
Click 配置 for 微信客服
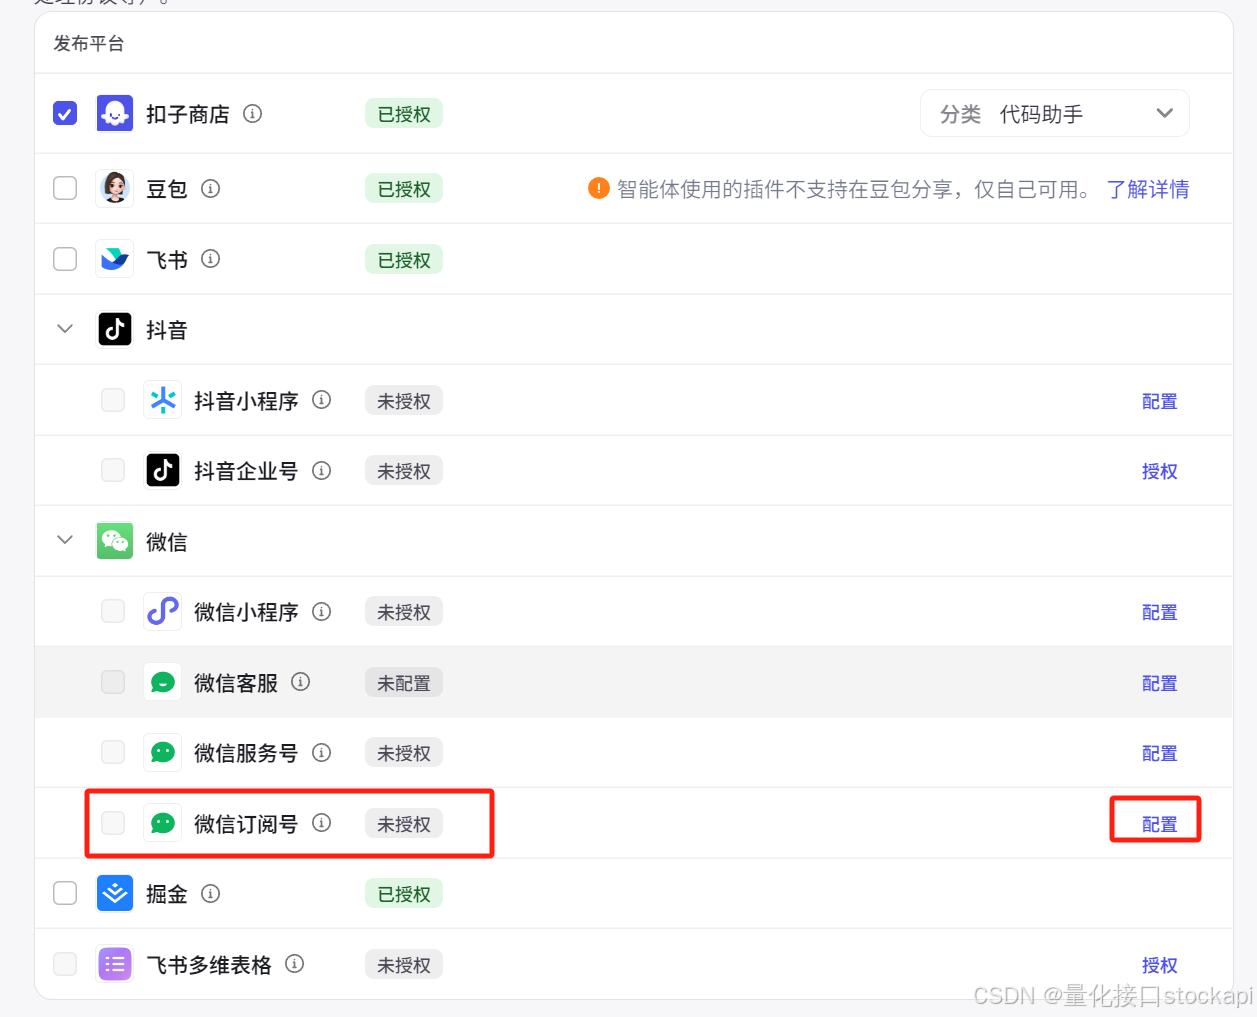coord(1159,683)
